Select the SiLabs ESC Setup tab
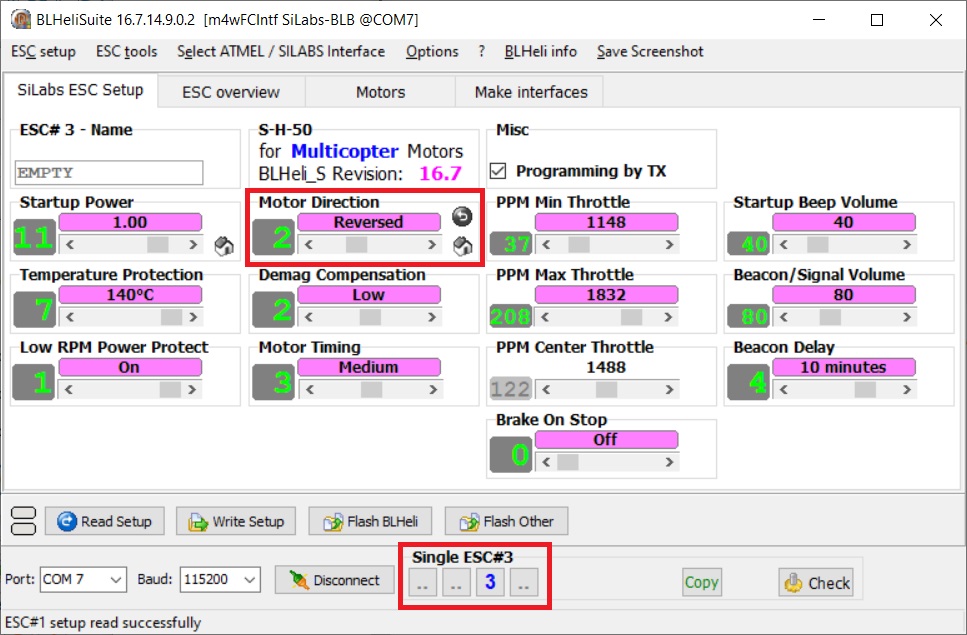Viewport: 967px width, 635px height. (x=80, y=90)
